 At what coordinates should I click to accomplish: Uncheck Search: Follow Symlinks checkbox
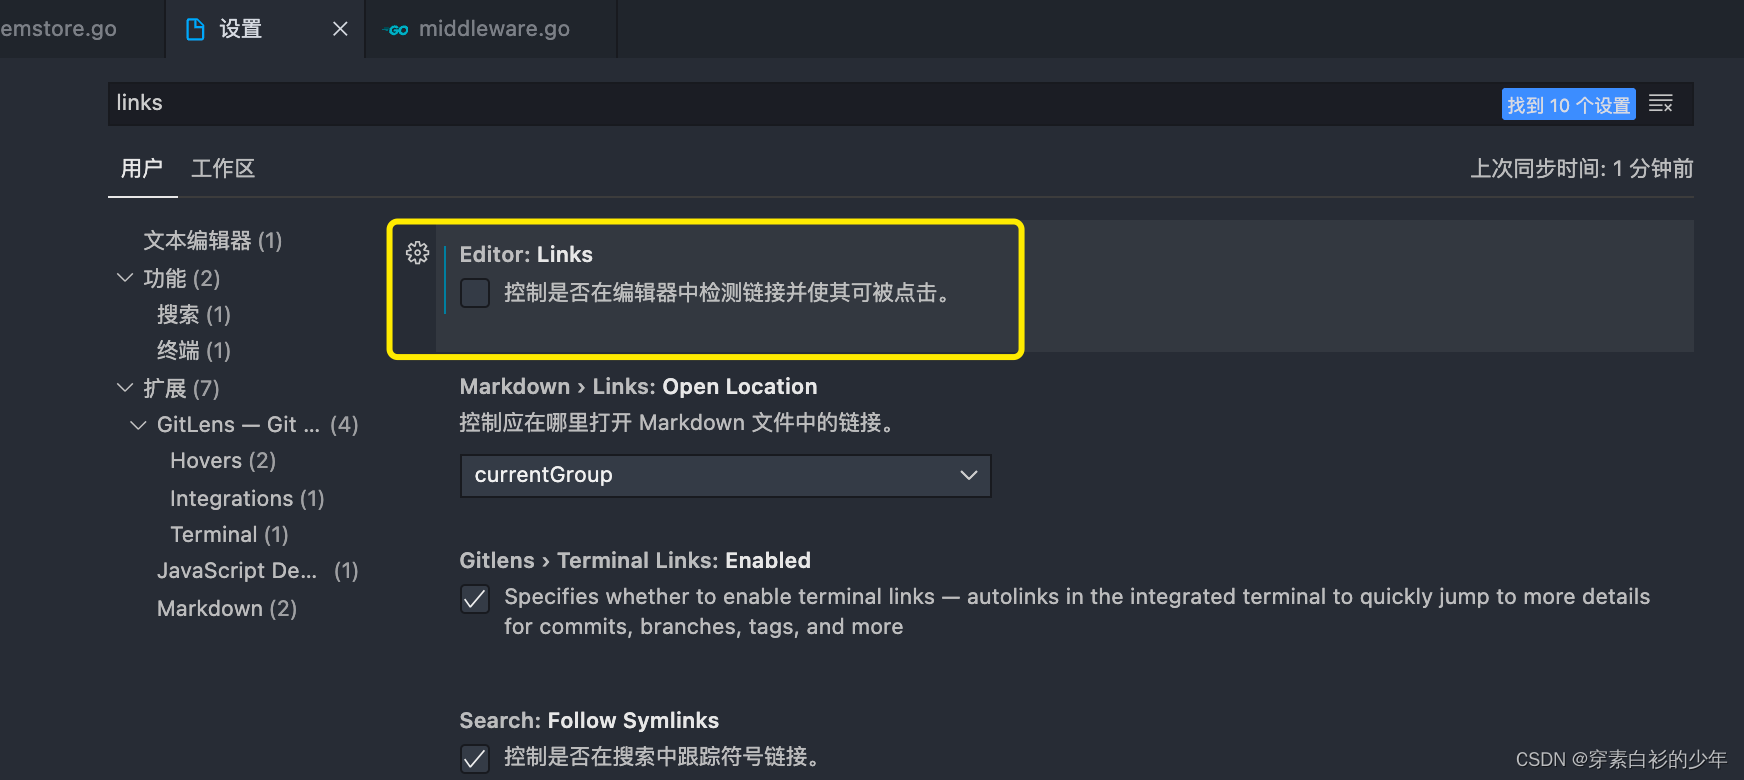[x=475, y=758]
